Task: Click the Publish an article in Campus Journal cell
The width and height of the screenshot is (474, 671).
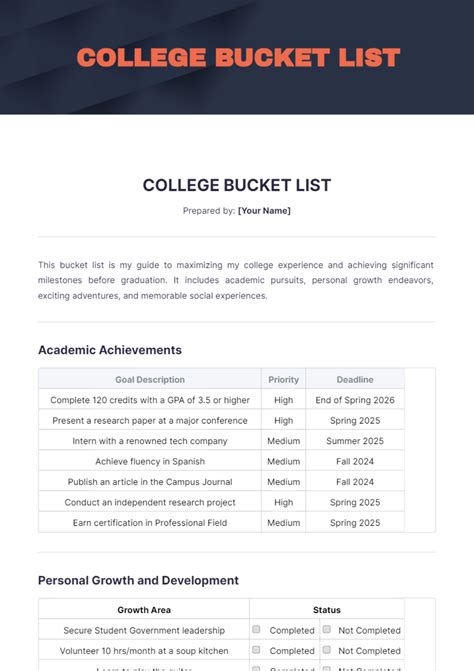Action: pyautogui.click(x=150, y=482)
